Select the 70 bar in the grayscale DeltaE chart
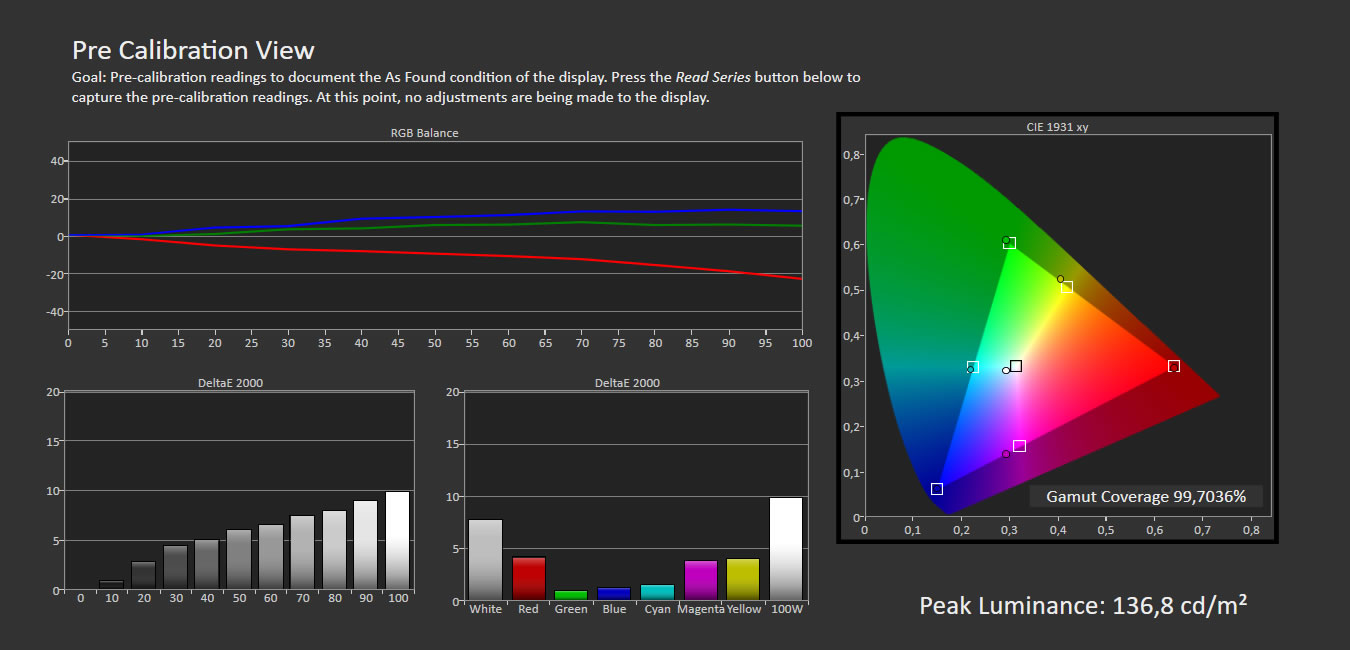Image resolution: width=1350 pixels, height=650 pixels. tap(303, 552)
